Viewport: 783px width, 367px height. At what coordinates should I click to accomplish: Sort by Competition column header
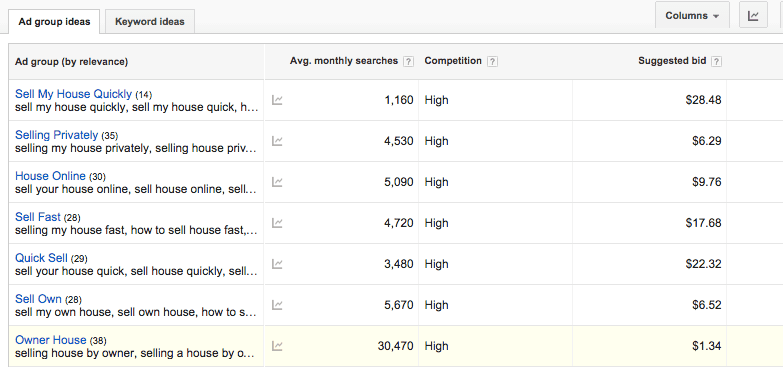tap(453, 61)
